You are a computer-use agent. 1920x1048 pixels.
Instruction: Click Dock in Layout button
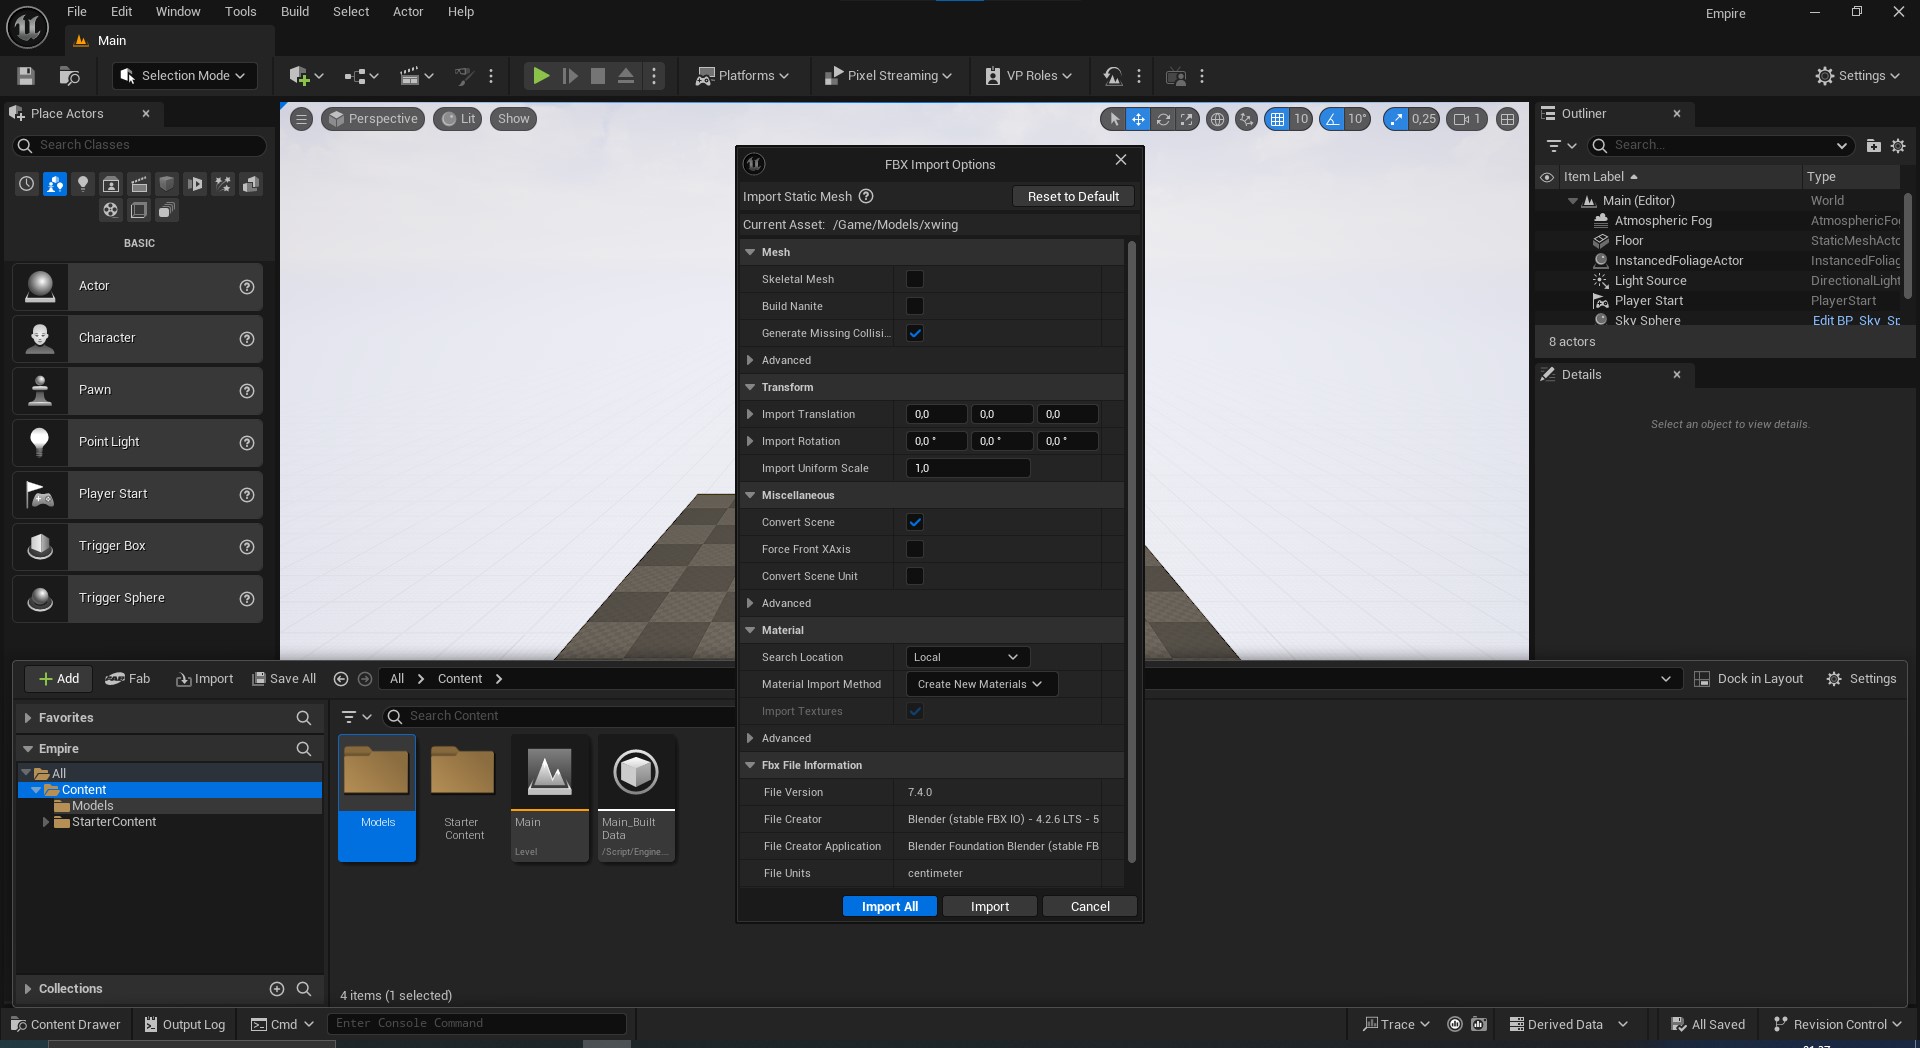click(1749, 679)
